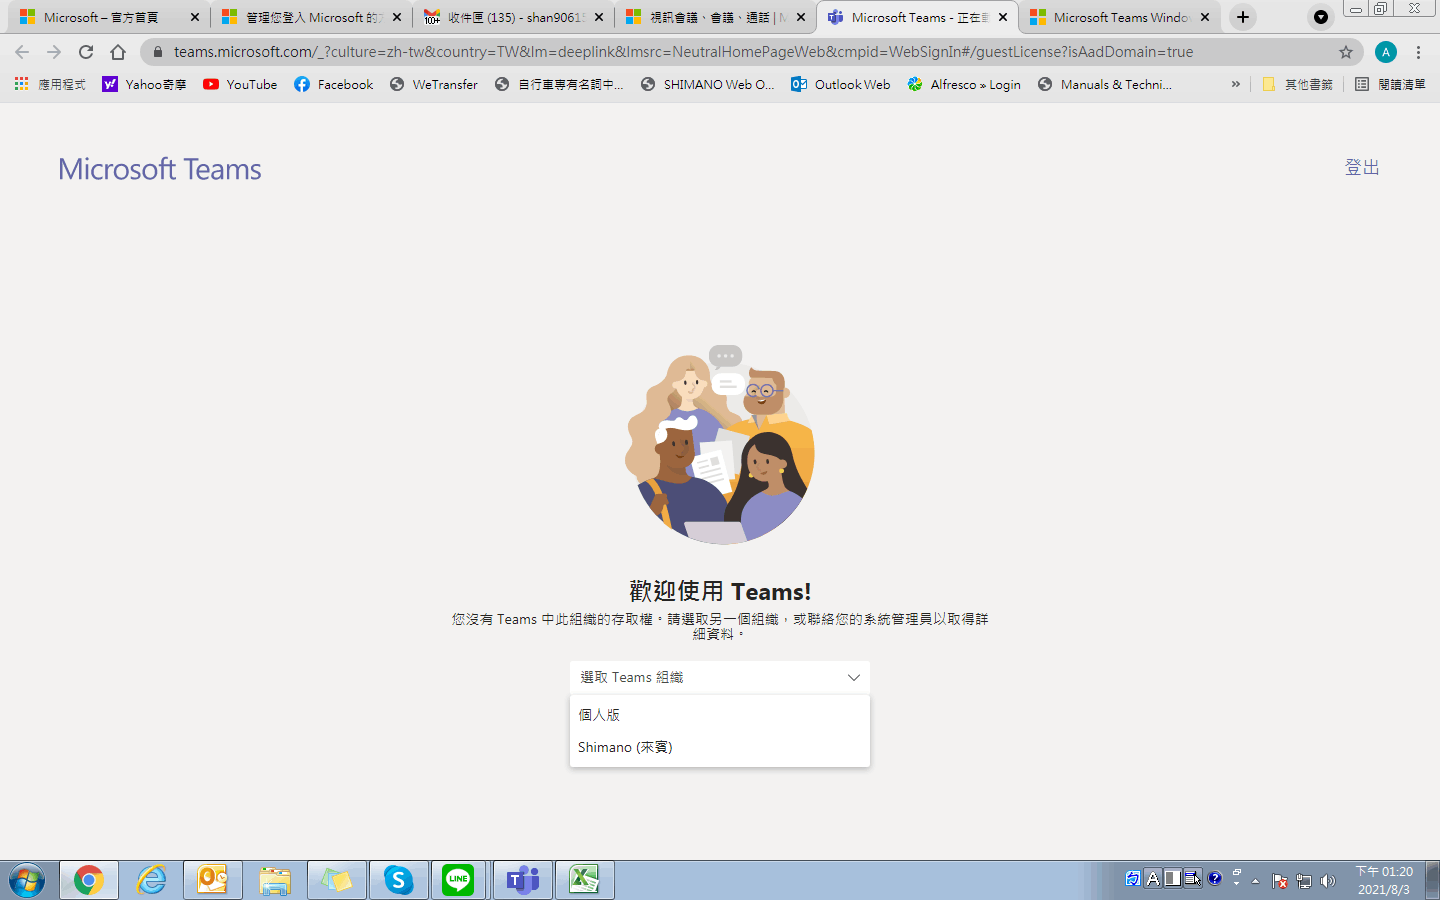Open the 選取 Teams 組織 dropdown

(720, 677)
